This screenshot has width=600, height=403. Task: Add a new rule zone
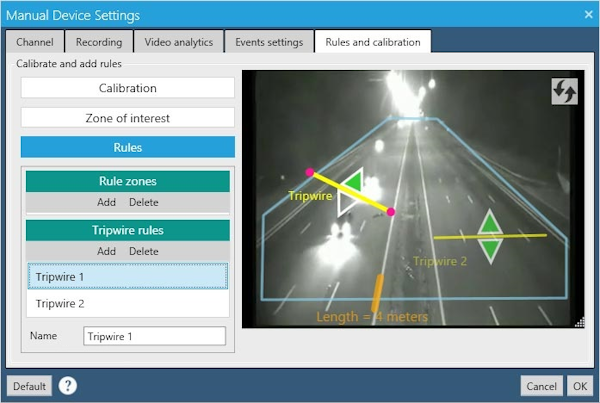[106, 202]
